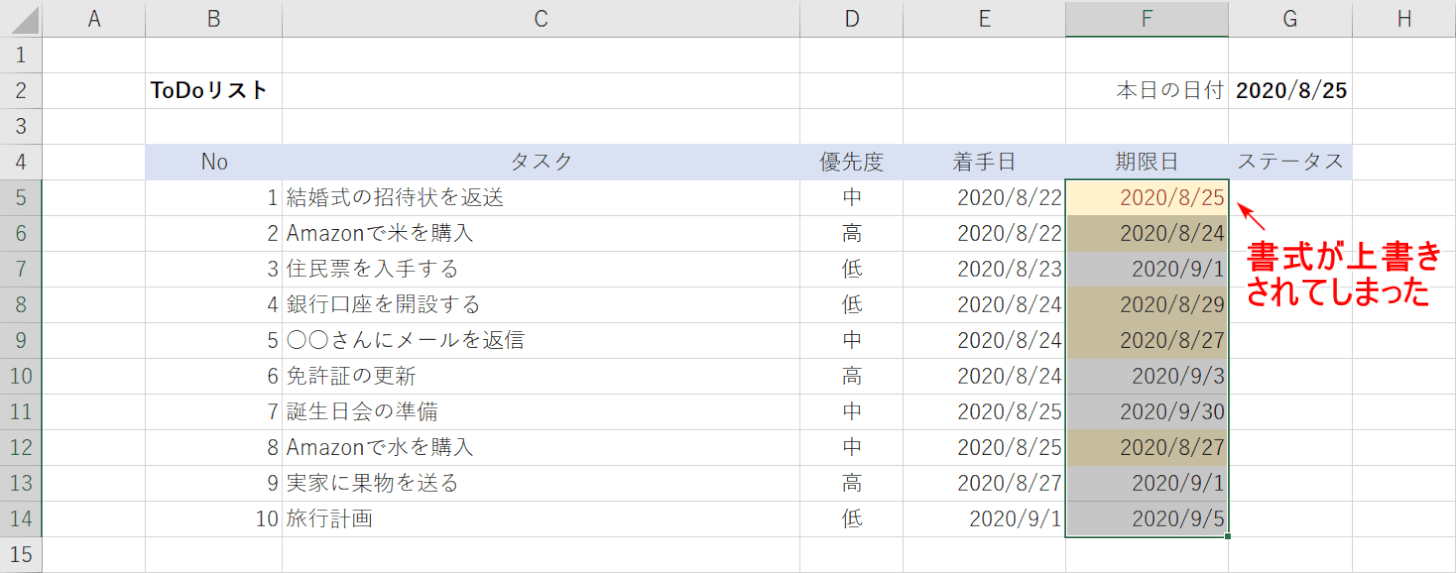The width and height of the screenshot is (1456, 573).
Task: Click the タスク header cell
Action: click(x=541, y=162)
